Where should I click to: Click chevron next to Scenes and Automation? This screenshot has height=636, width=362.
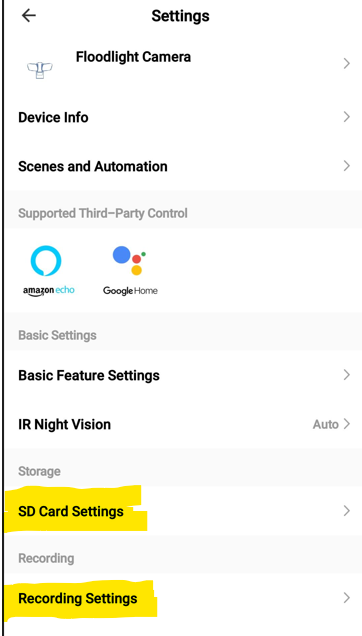pos(346,166)
